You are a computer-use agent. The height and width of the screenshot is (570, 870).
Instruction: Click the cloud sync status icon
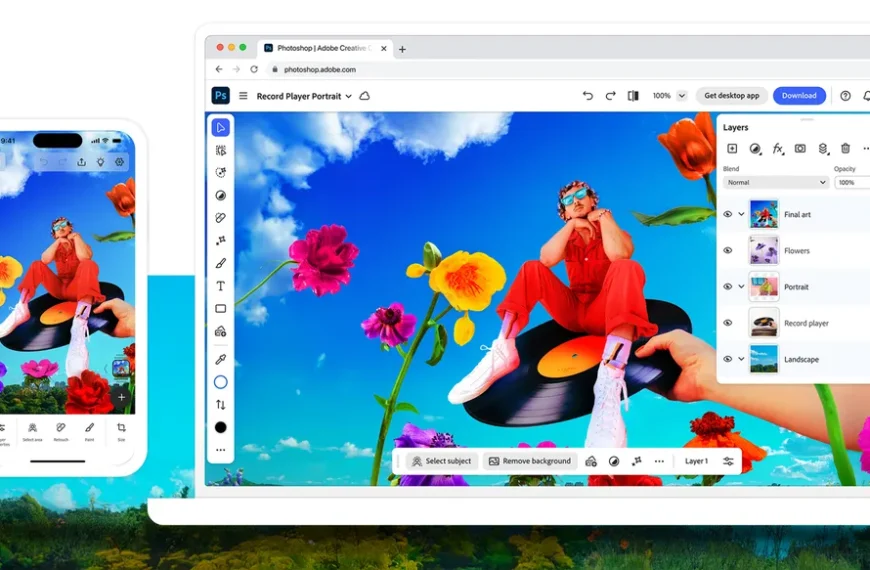tap(365, 95)
